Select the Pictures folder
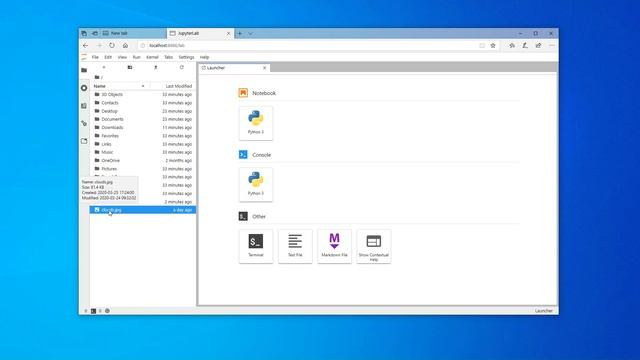Viewport: 640px width, 360px height. tap(143, 169)
